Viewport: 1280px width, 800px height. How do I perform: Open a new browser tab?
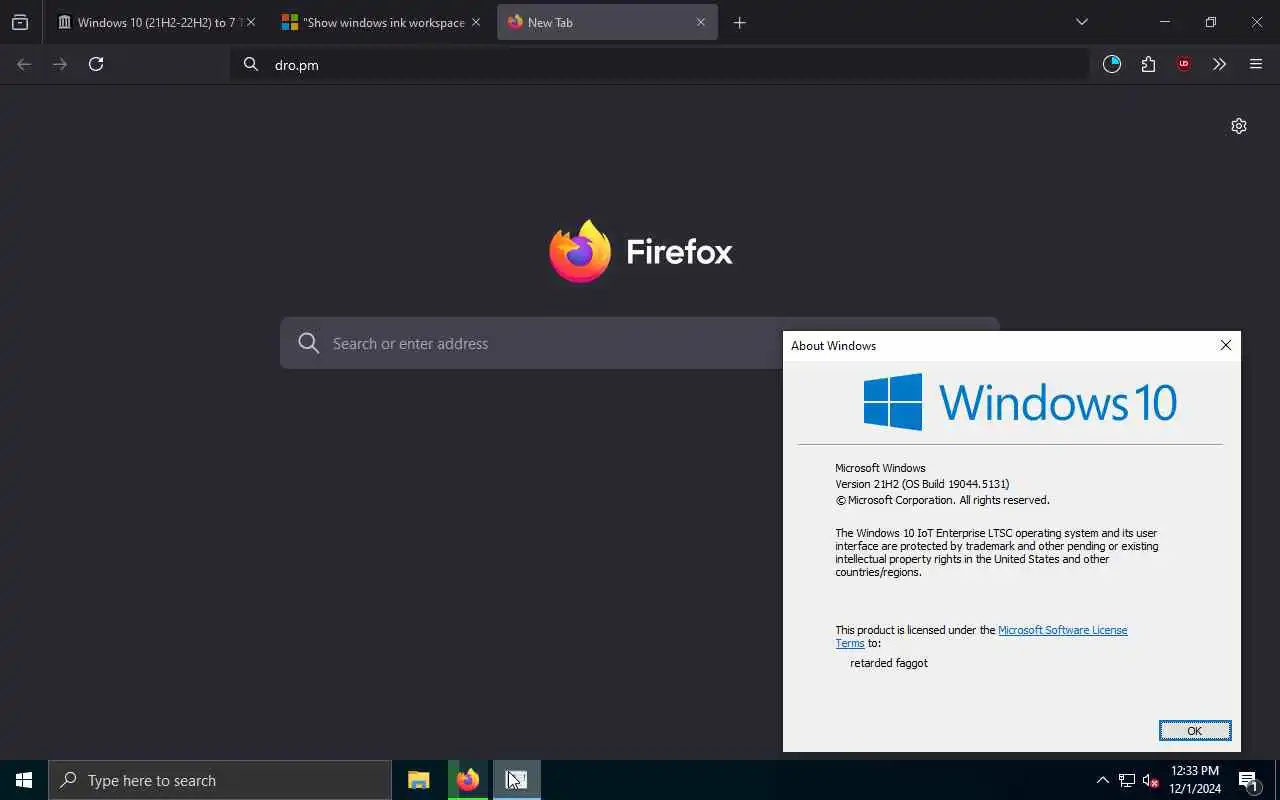[x=740, y=22]
